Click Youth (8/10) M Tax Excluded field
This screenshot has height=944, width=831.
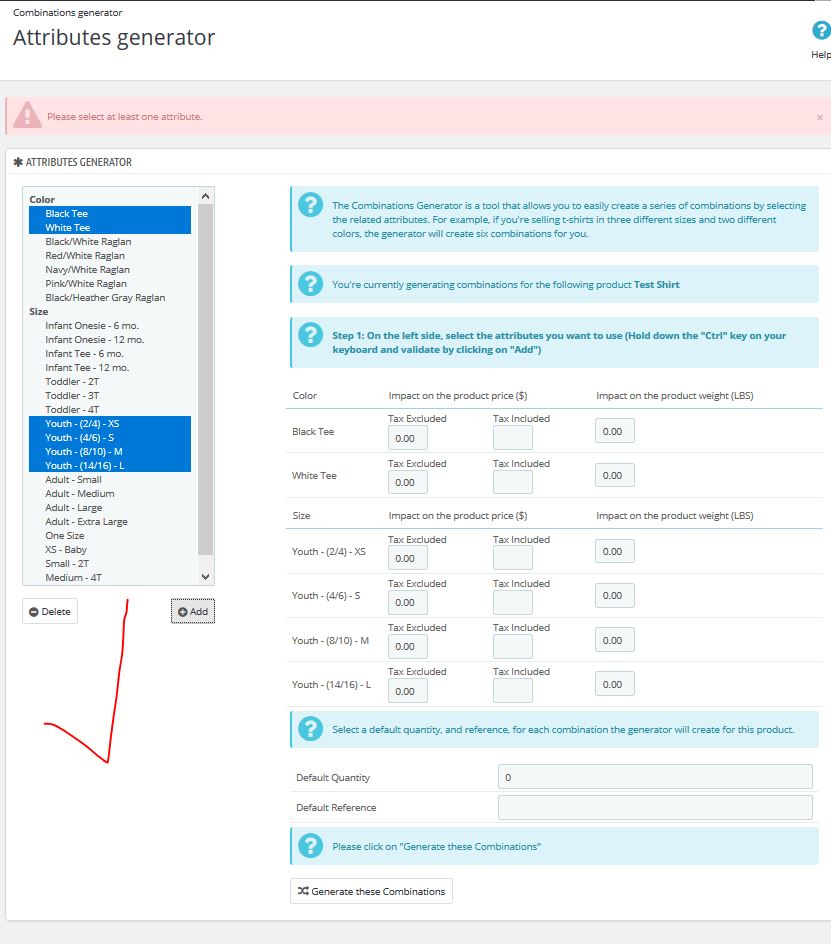(x=408, y=646)
